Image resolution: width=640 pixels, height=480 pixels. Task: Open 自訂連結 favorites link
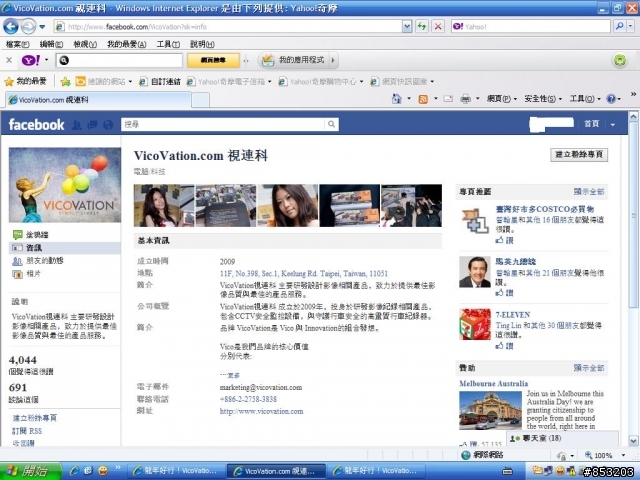(160, 82)
